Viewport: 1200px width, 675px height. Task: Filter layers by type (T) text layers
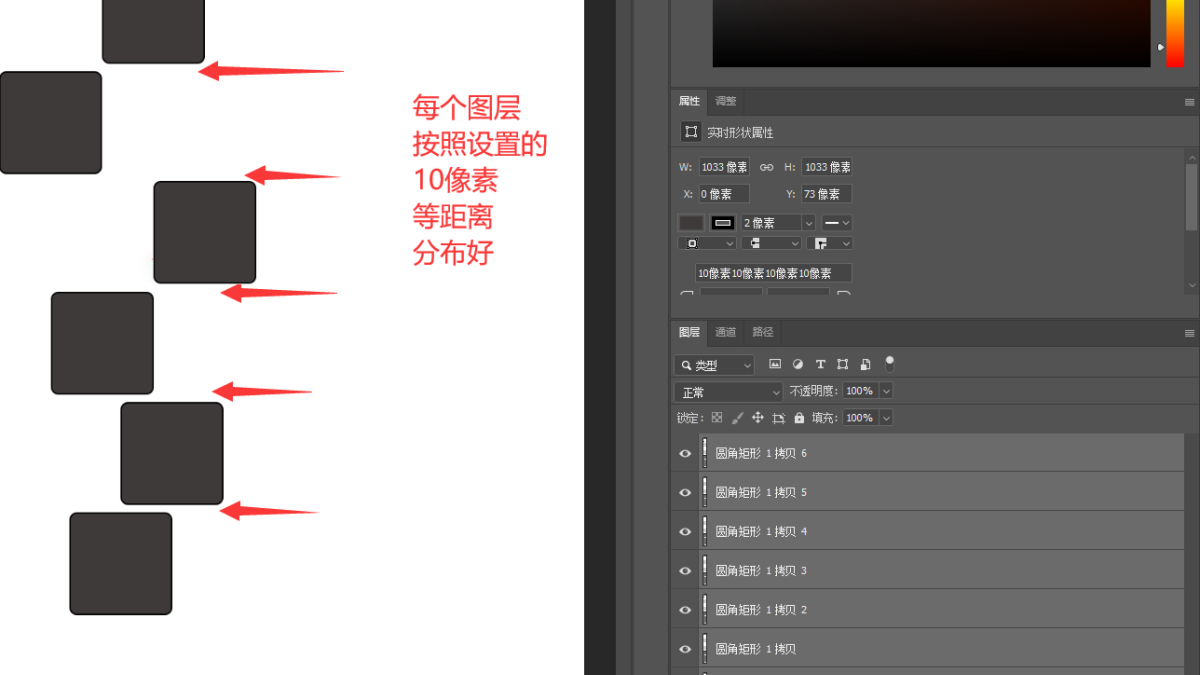820,365
